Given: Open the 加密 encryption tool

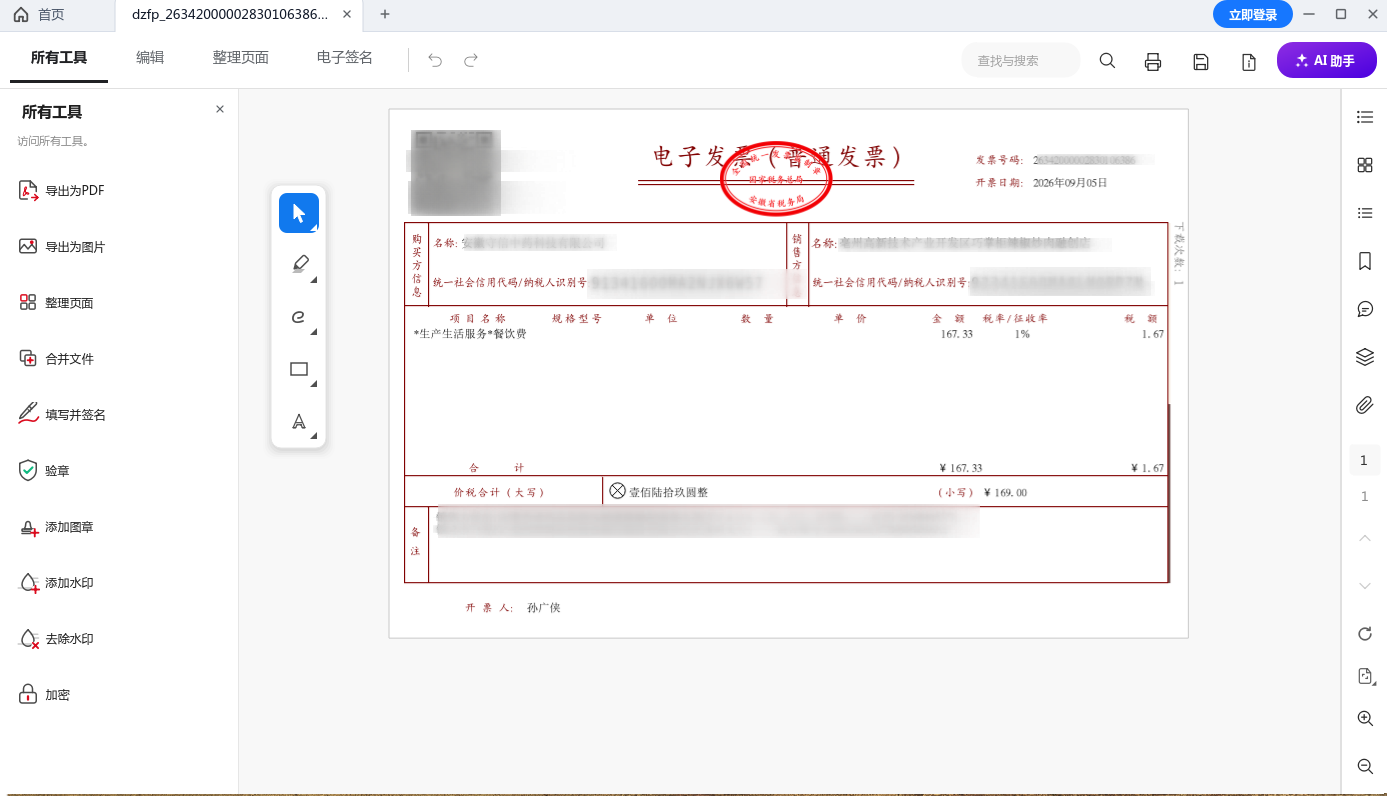Looking at the screenshot, I should 45,695.
